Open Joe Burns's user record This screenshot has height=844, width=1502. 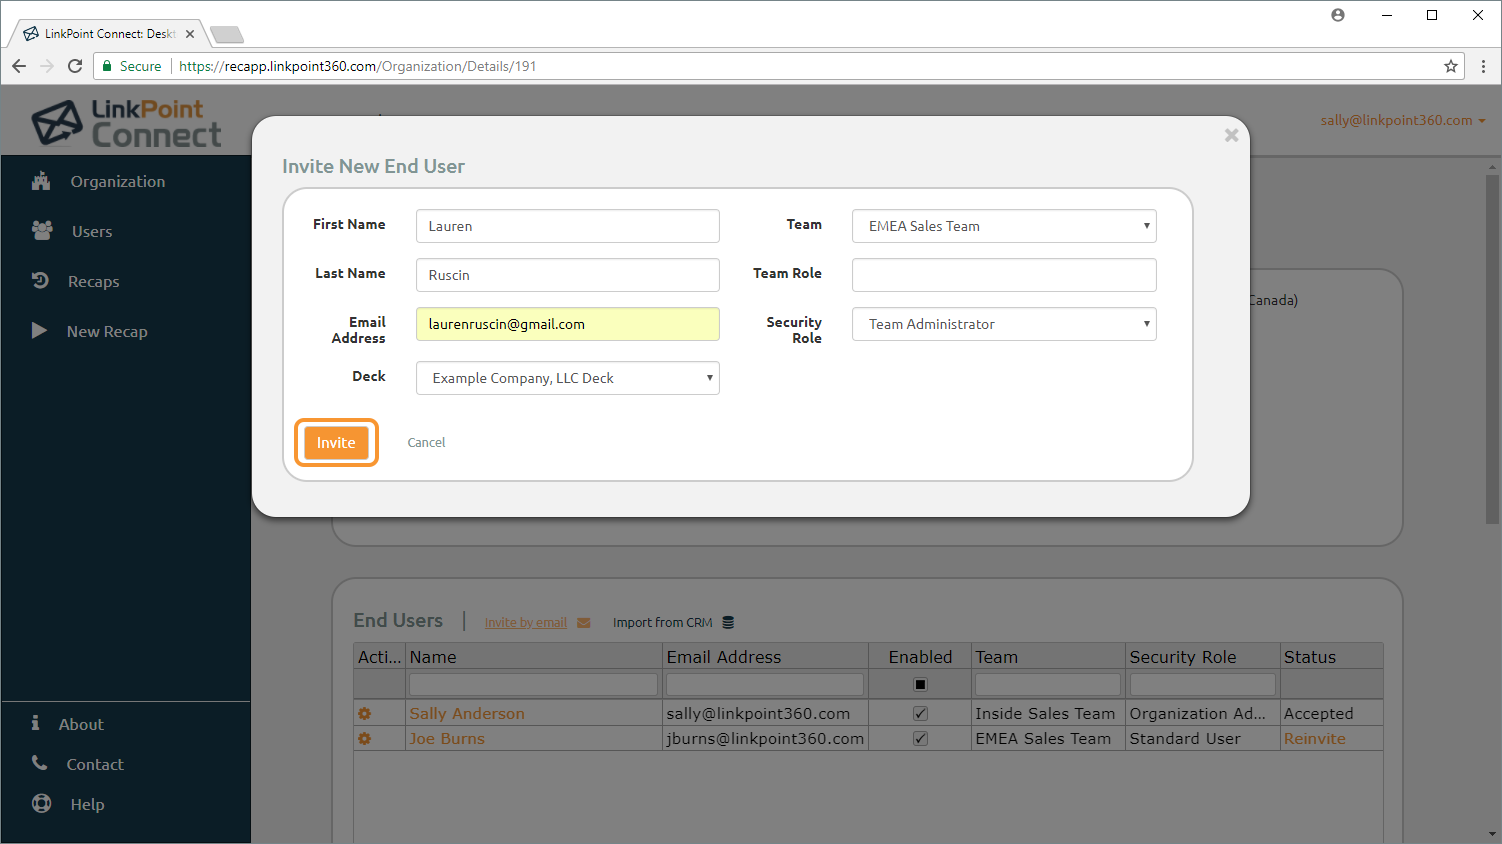click(447, 739)
